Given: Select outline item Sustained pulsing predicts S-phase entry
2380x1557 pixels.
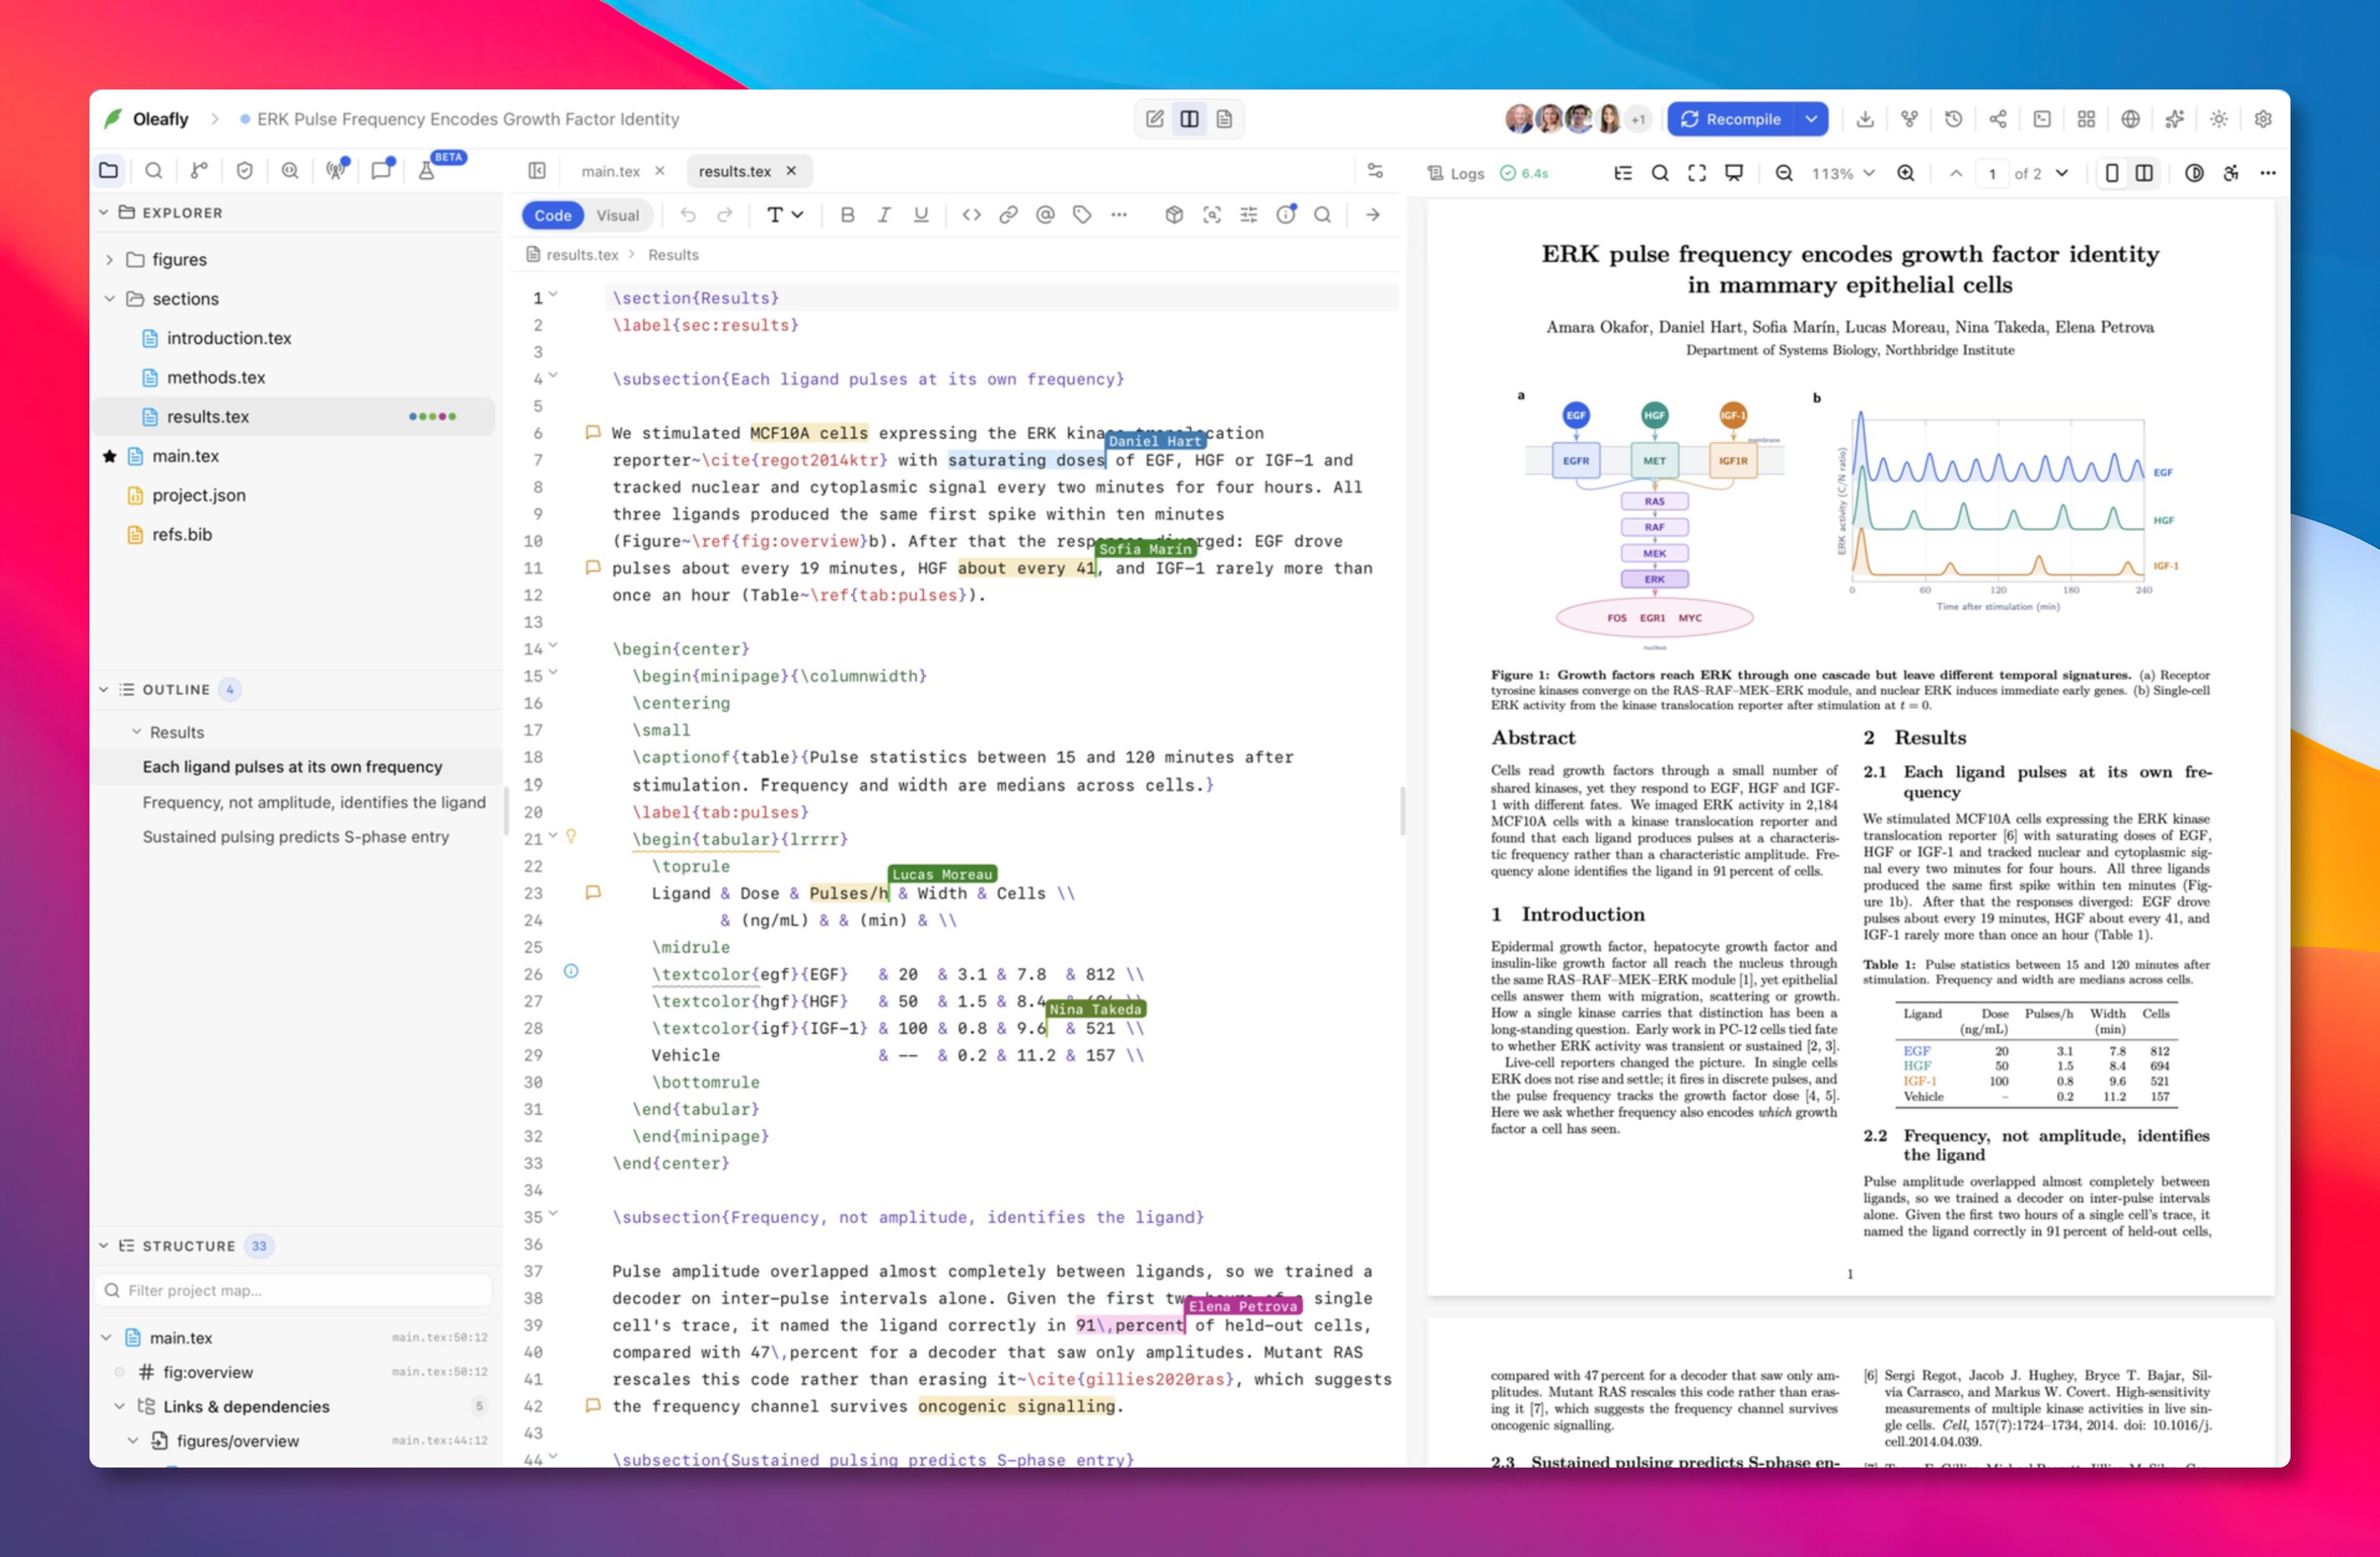Looking at the screenshot, I should 295,836.
